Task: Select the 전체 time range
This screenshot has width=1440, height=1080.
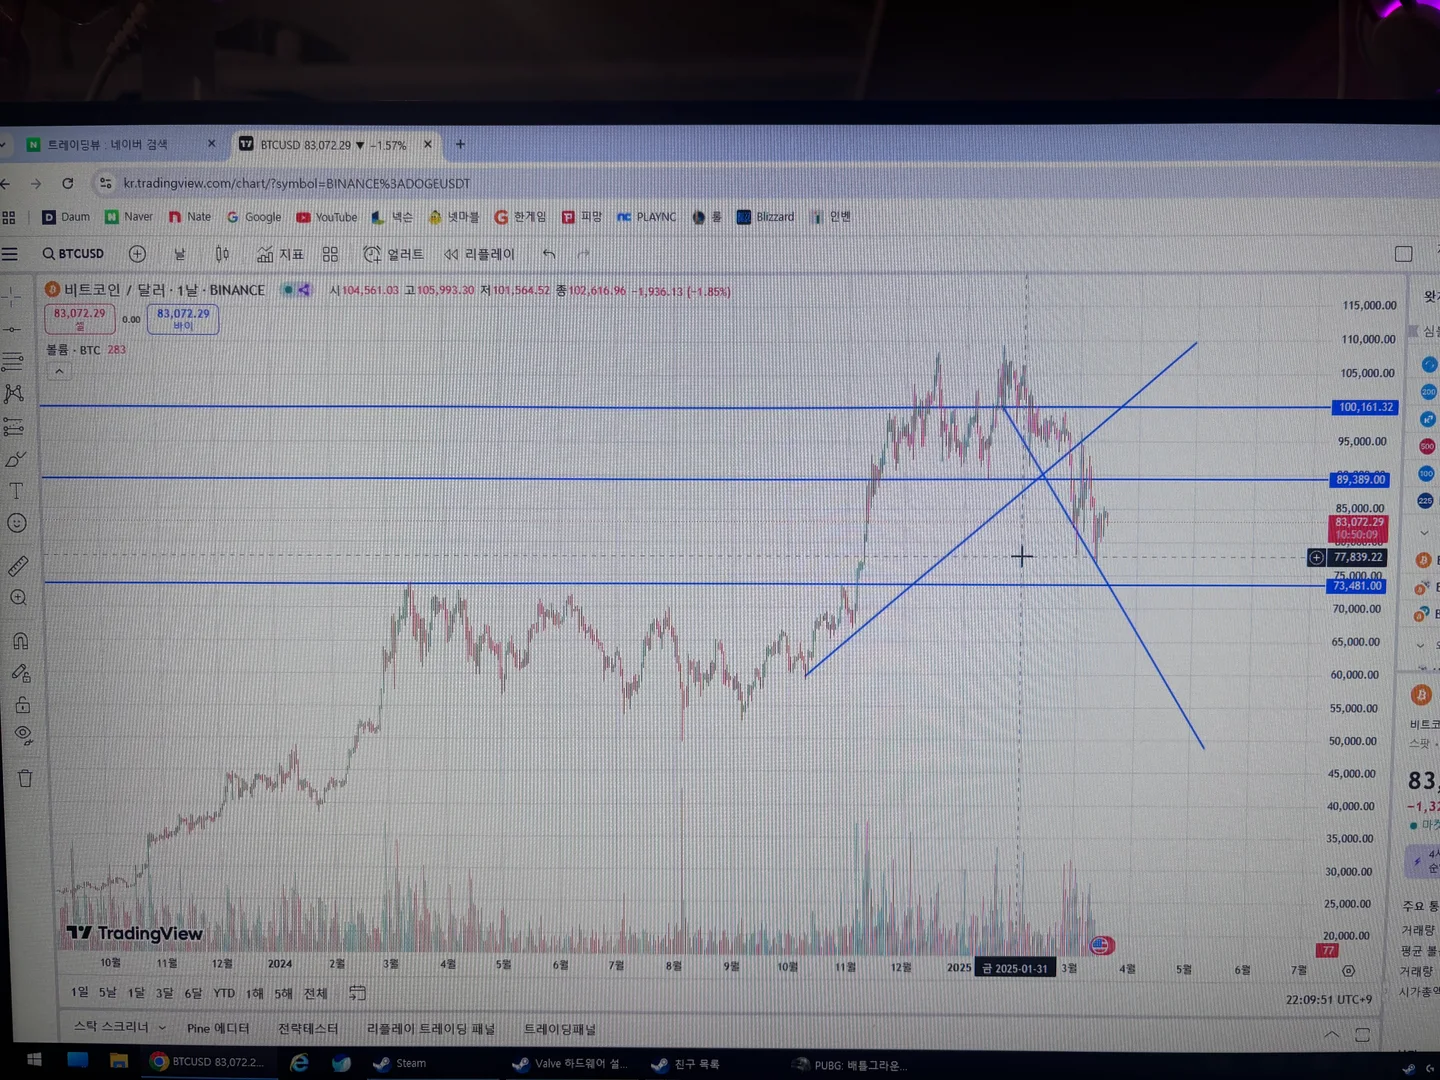Action: pos(315,993)
